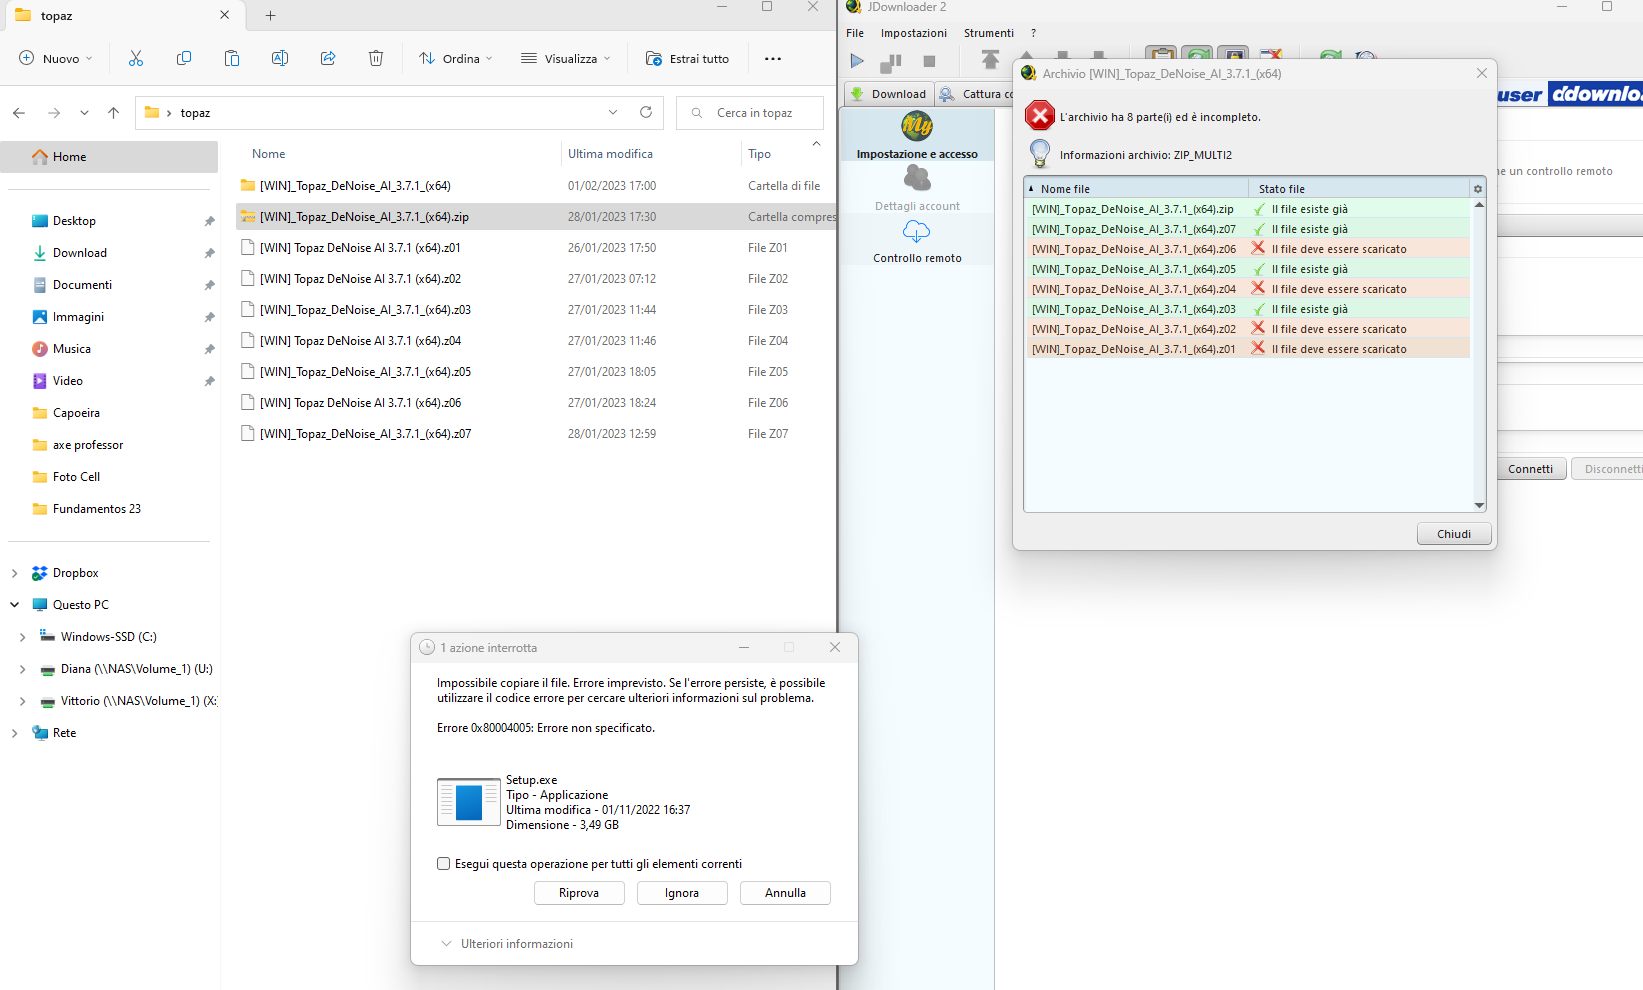Sort Explorer list by Ultima modifica column
The image size is (1643, 990).
(x=650, y=154)
